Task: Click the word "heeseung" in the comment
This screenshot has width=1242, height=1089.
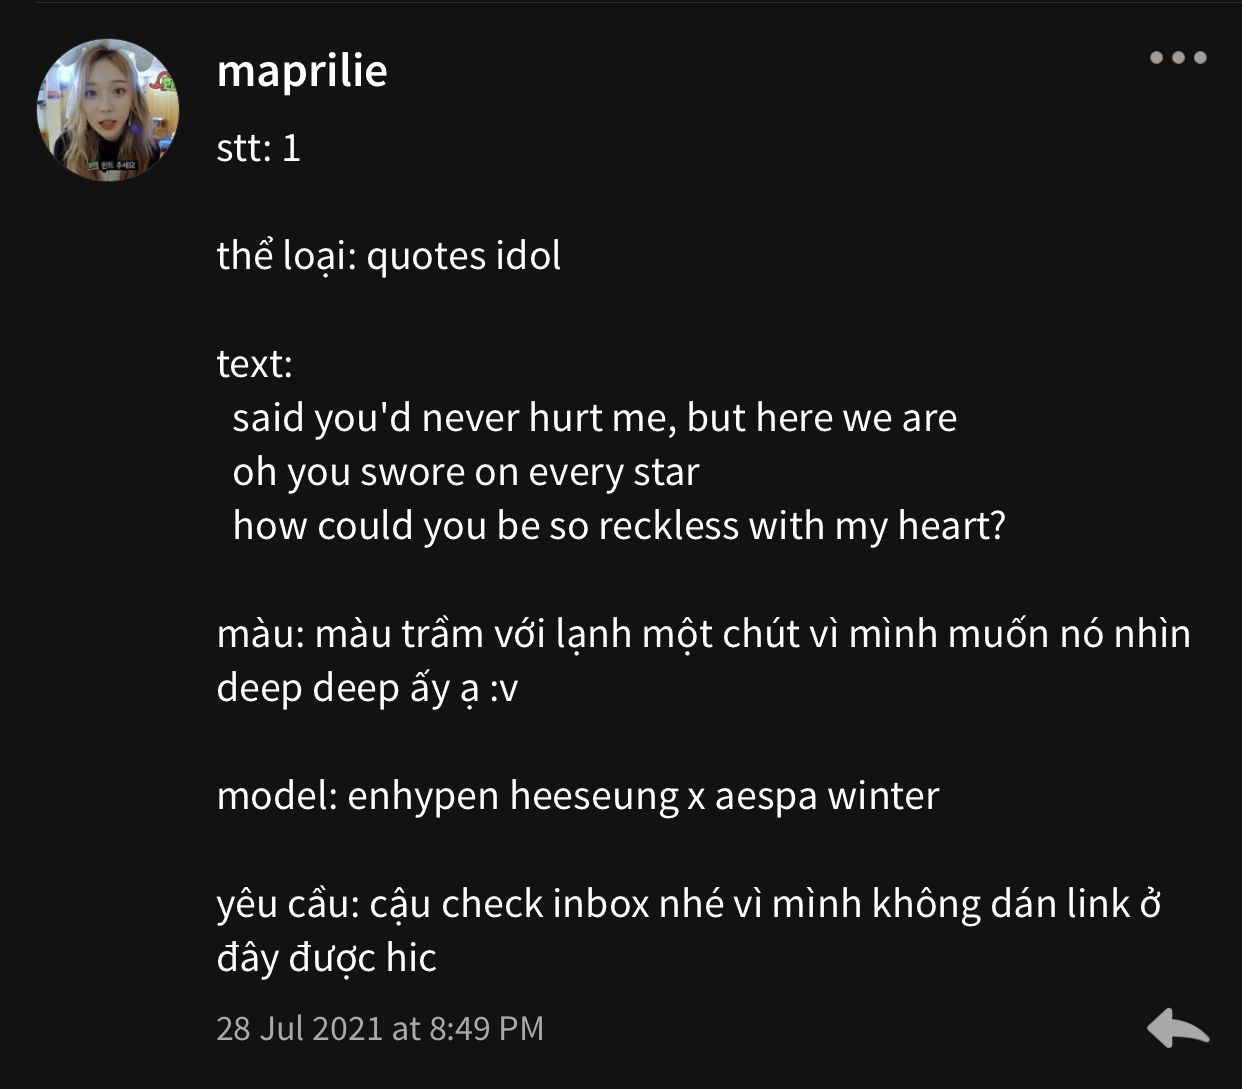Action: pos(593,796)
